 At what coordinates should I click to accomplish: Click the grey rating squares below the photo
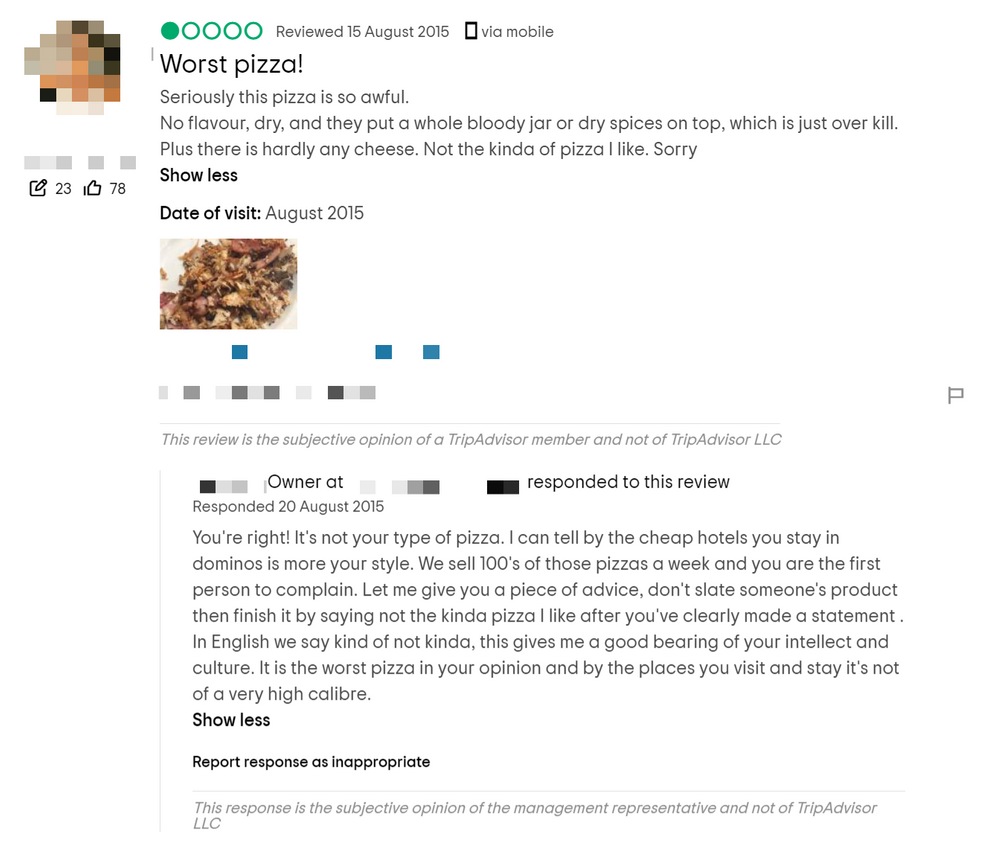click(267, 392)
